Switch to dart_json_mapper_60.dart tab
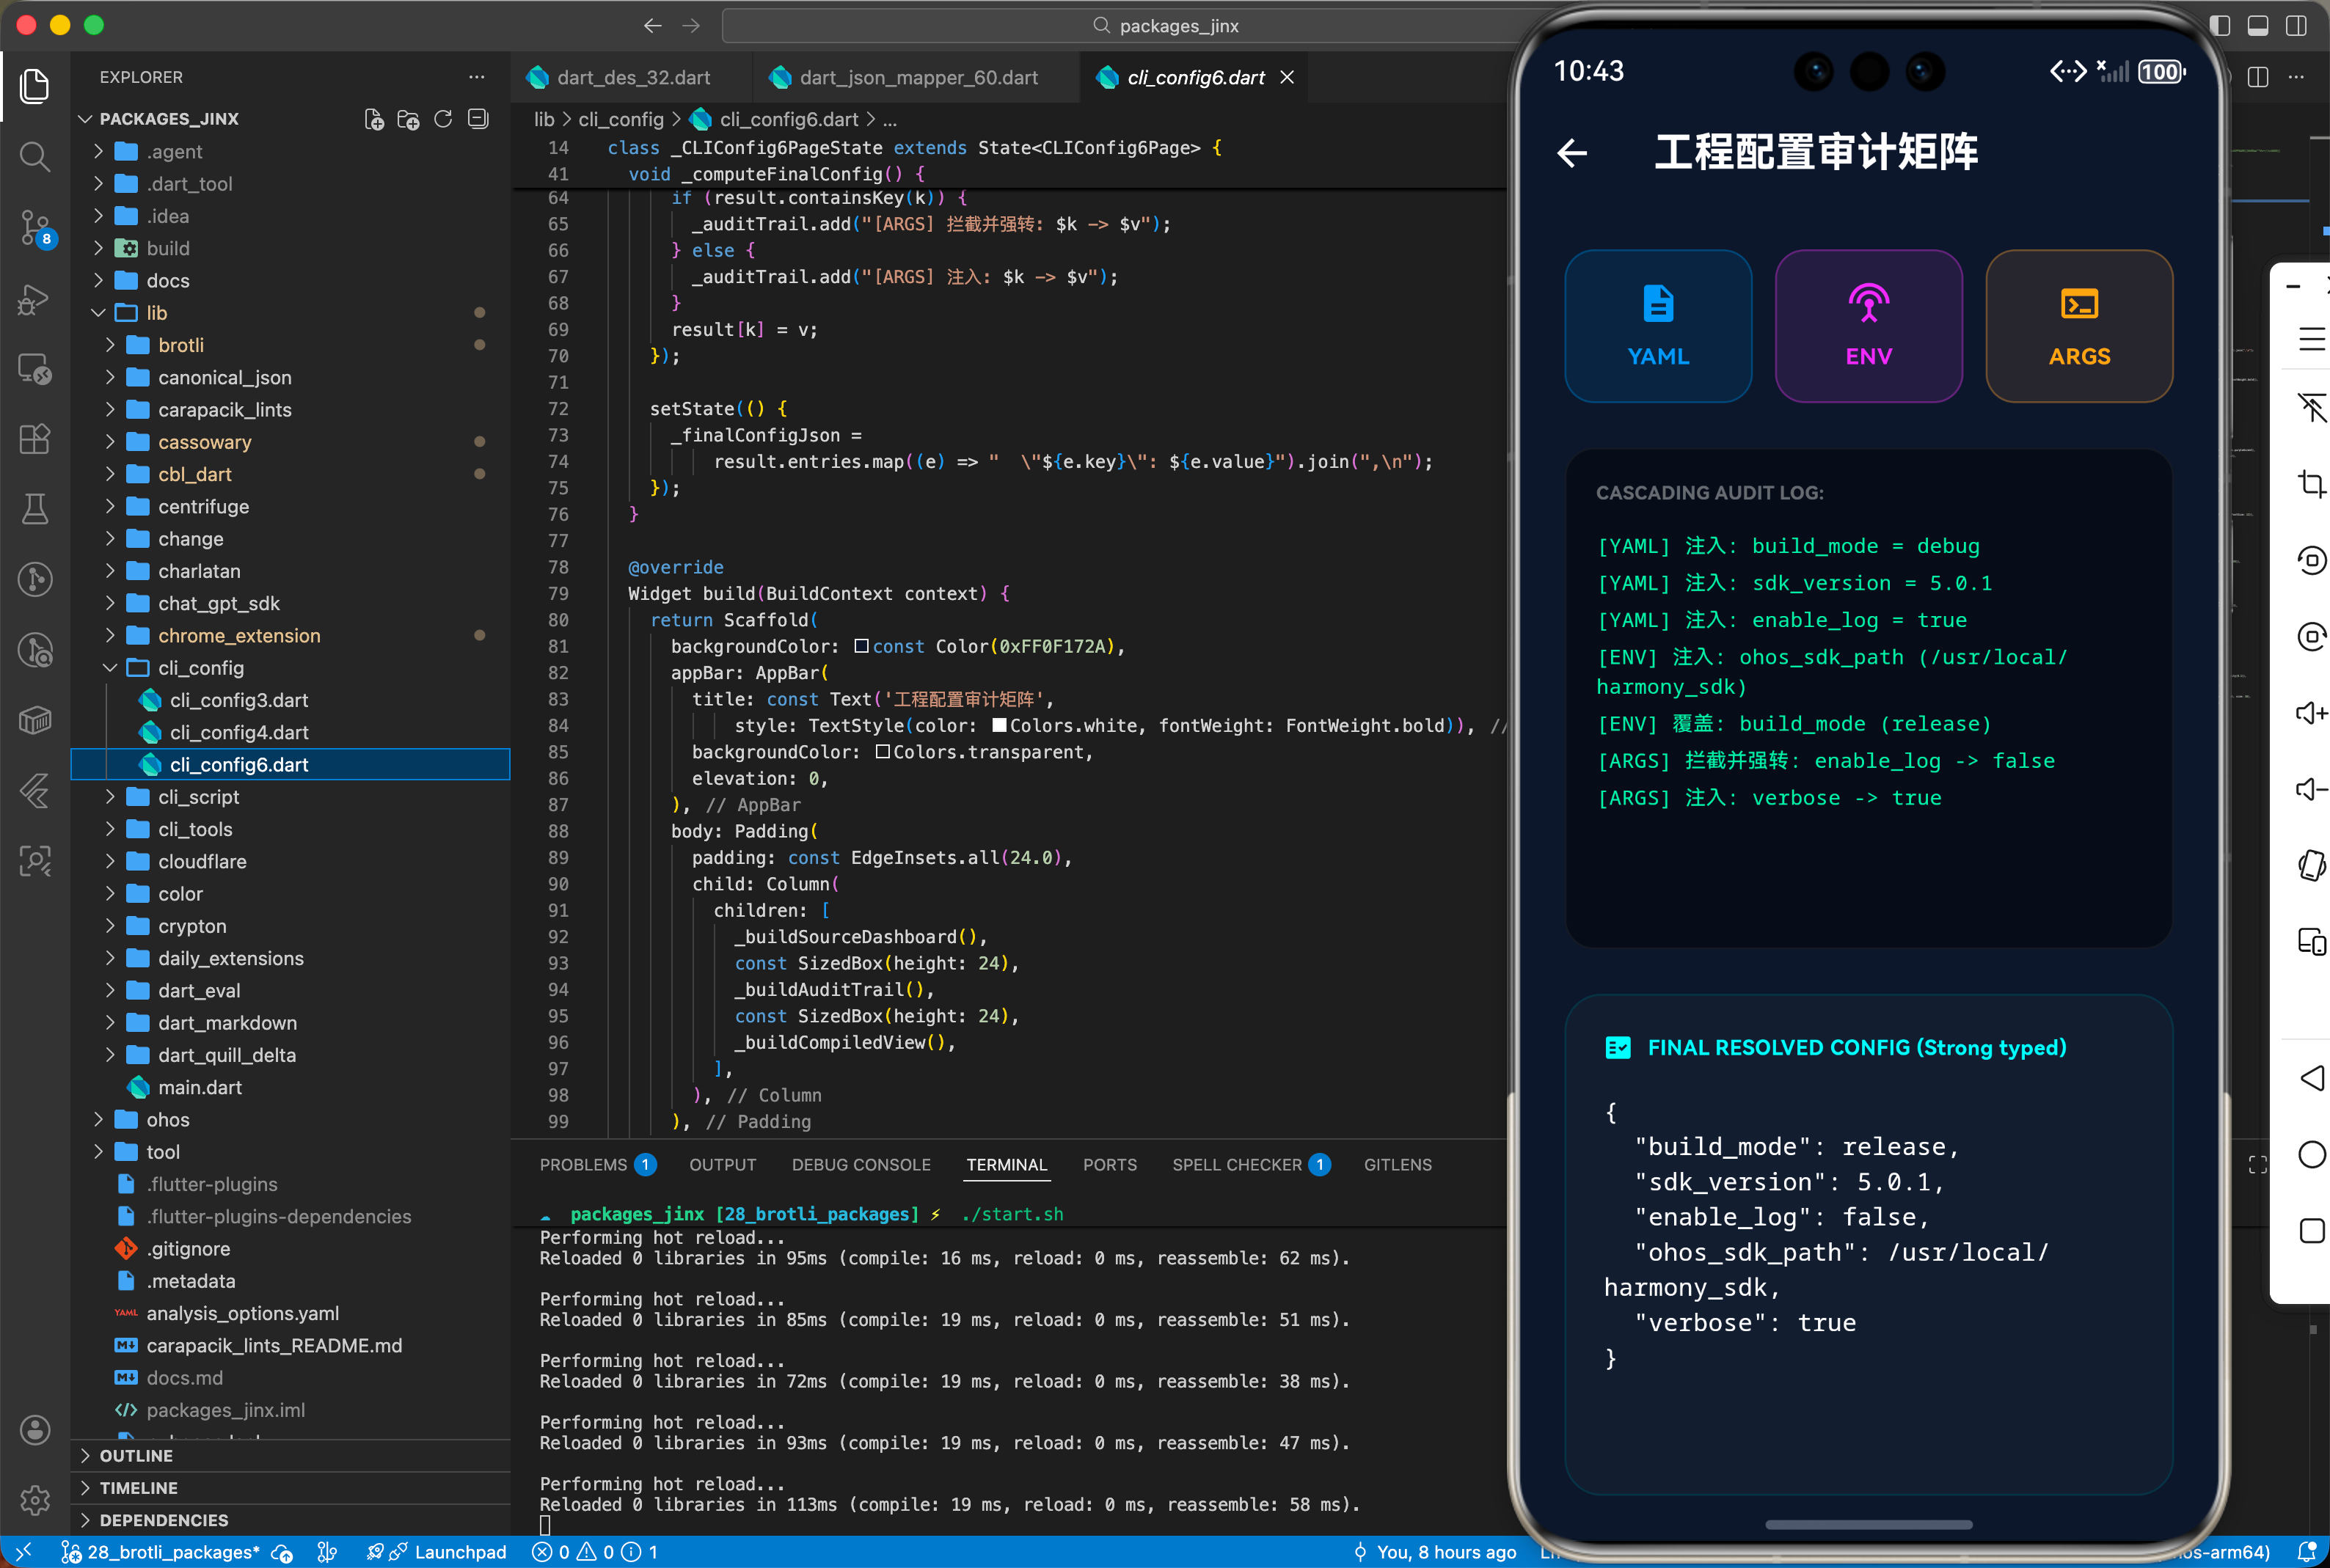The width and height of the screenshot is (2330, 1568). (917, 78)
